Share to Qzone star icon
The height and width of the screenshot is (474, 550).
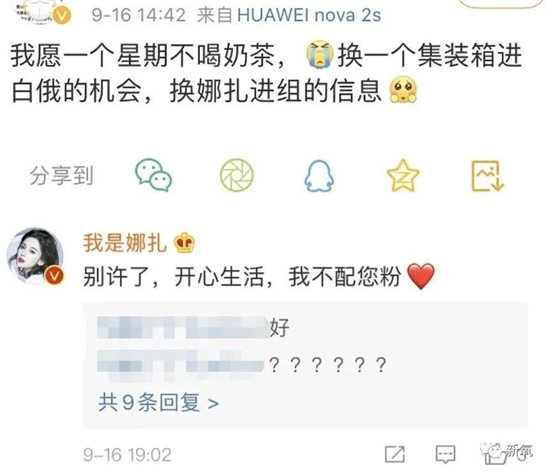click(403, 175)
